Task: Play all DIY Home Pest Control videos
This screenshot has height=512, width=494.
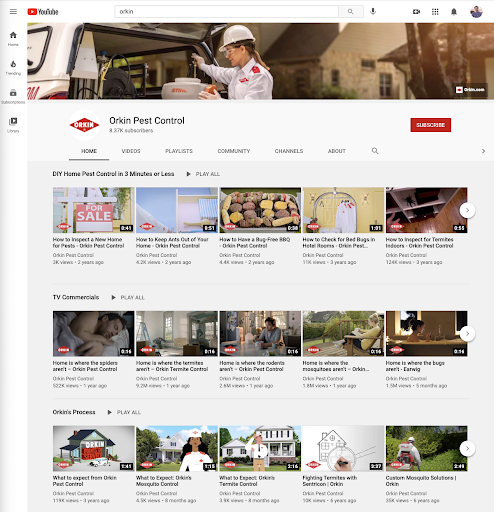Action: tap(203, 174)
